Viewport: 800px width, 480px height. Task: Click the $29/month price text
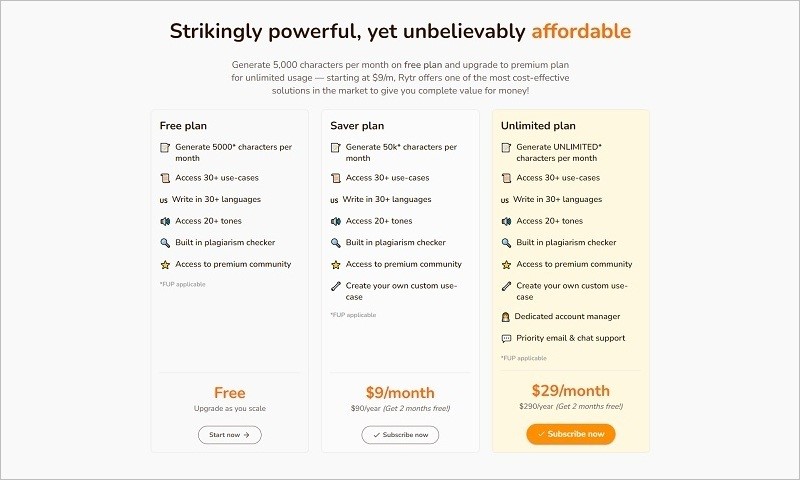click(570, 391)
